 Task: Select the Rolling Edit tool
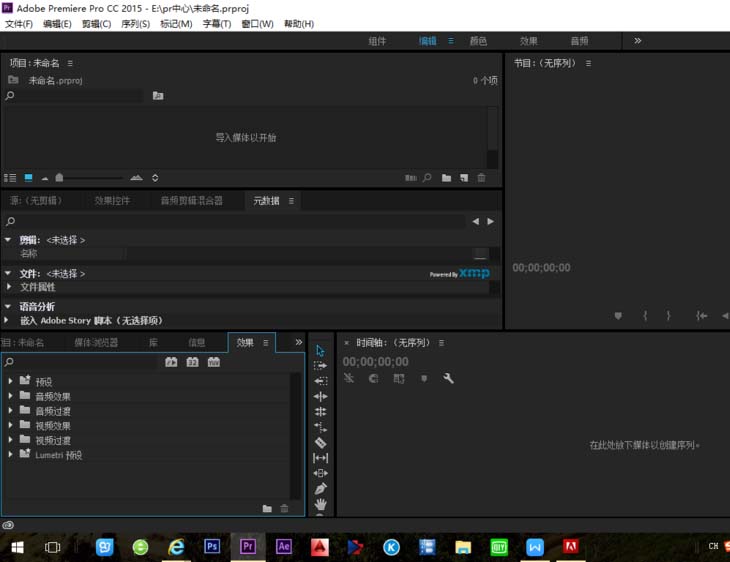320,412
